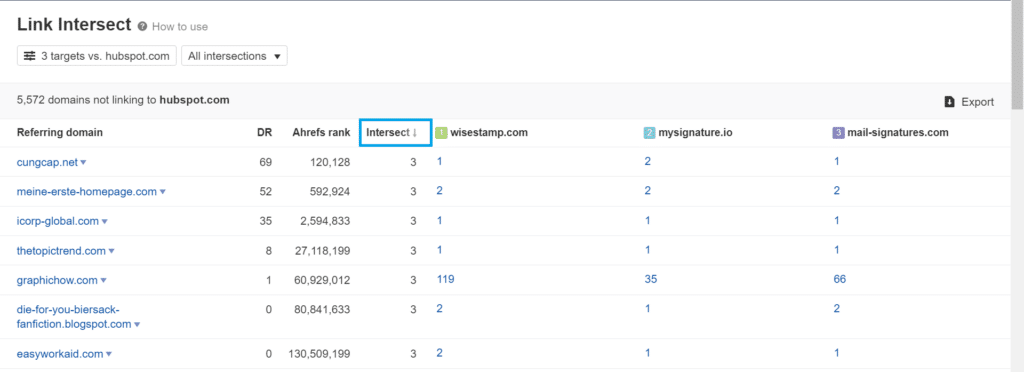Open the All intersections dropdown
This screenshot has height=372, width=1024.
tap(234, 56)
